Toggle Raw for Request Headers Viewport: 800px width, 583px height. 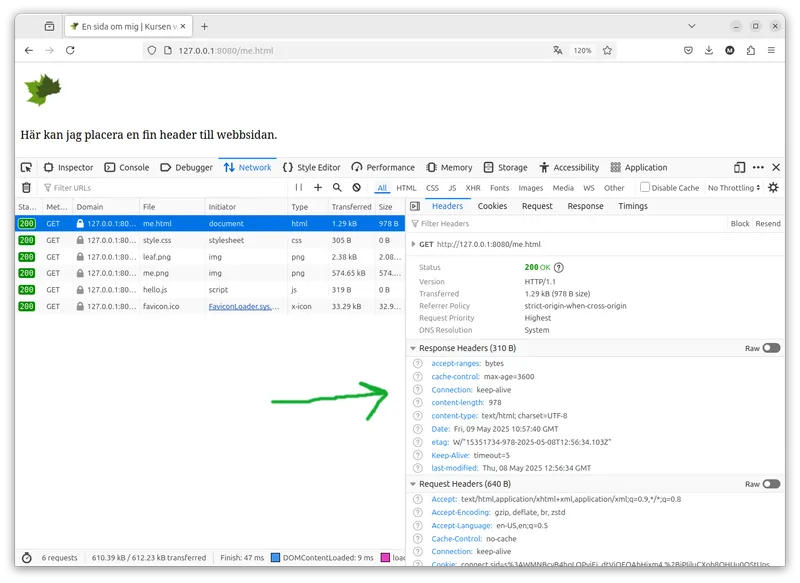(771, 484)
